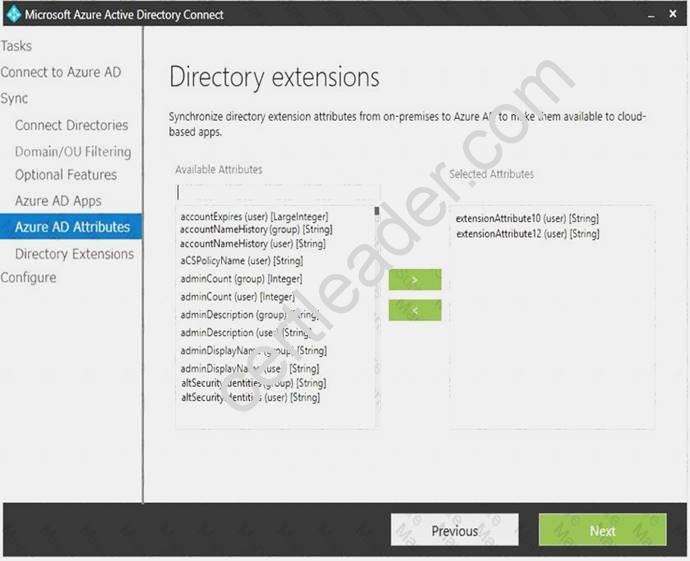Open Azure AD Apps step
This screenshot has height=561, width=690.
point(58,201)
